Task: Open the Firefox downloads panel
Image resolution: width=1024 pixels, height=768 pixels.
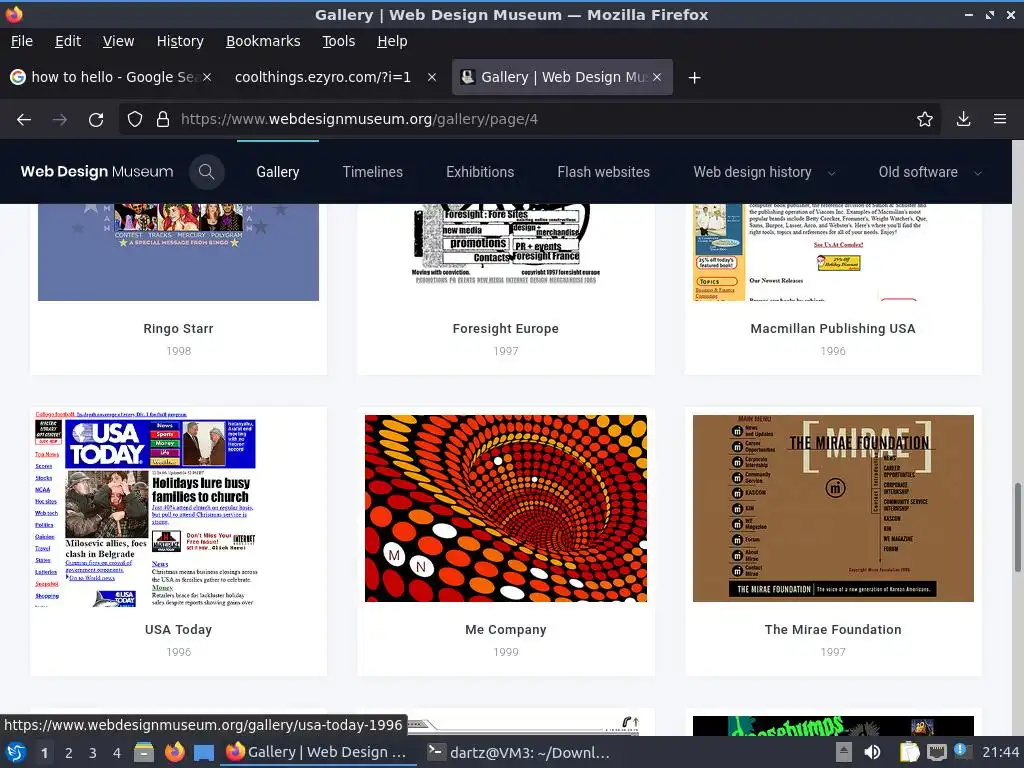Action: pyautogui.click(x=963, y=119)
